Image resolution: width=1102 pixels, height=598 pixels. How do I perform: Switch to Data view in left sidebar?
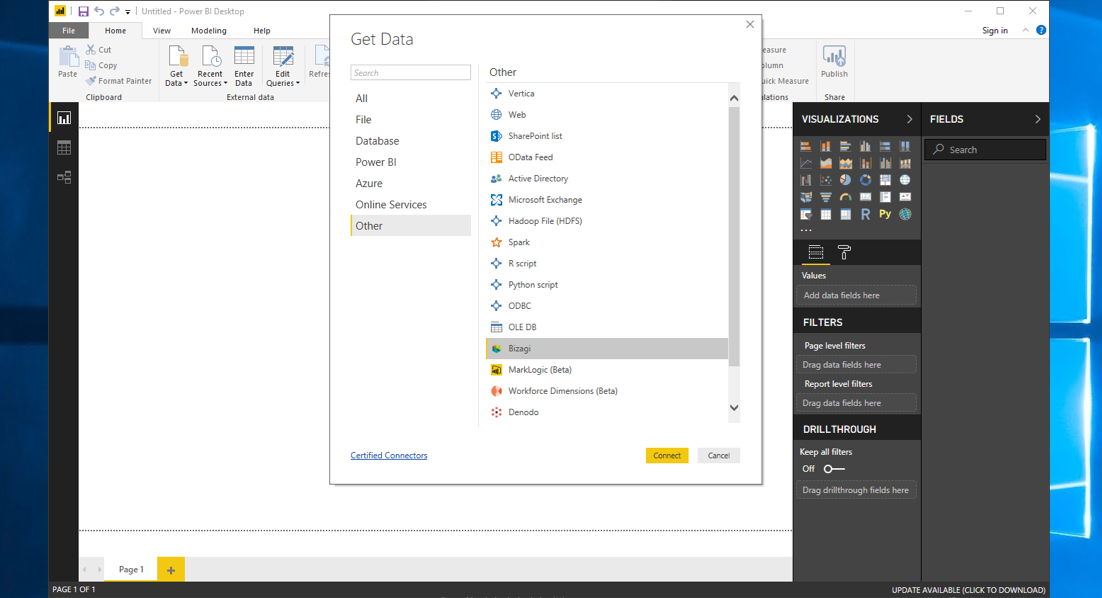pyautogui.click(x=64, y=148)
